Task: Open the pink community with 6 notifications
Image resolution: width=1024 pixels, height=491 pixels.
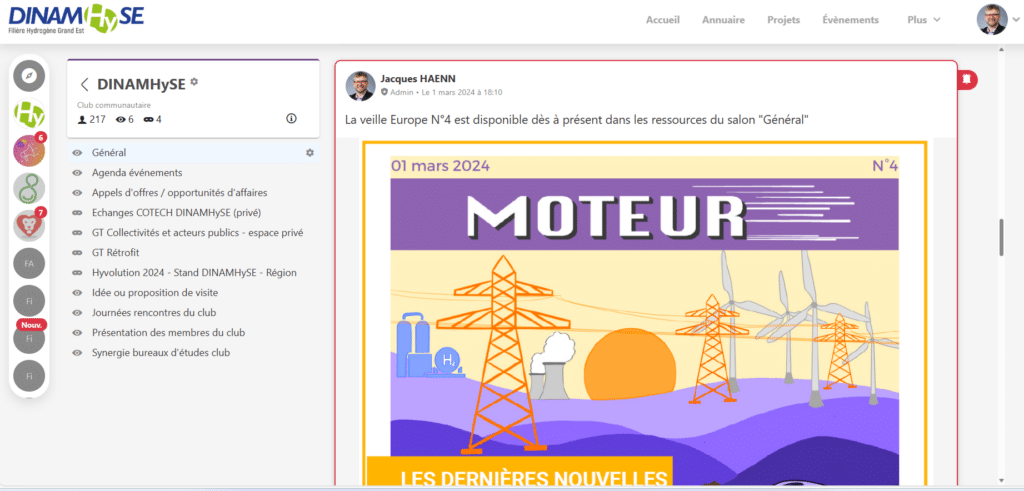Action: (29, 151)
